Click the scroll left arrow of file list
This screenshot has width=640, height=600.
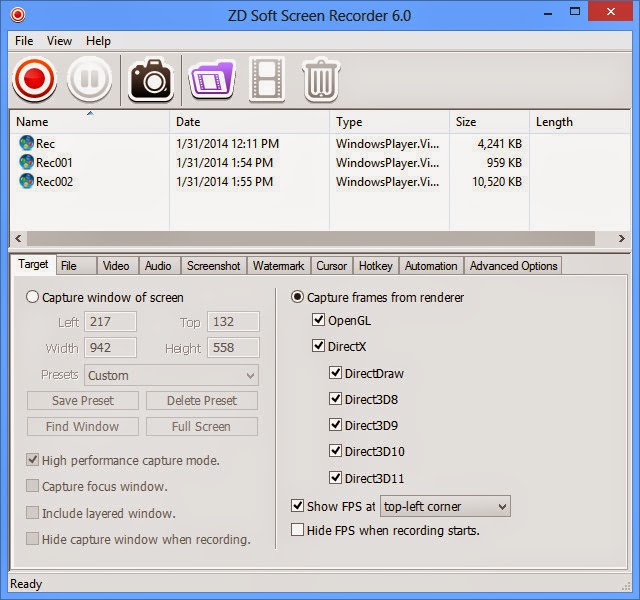(18, 238)
